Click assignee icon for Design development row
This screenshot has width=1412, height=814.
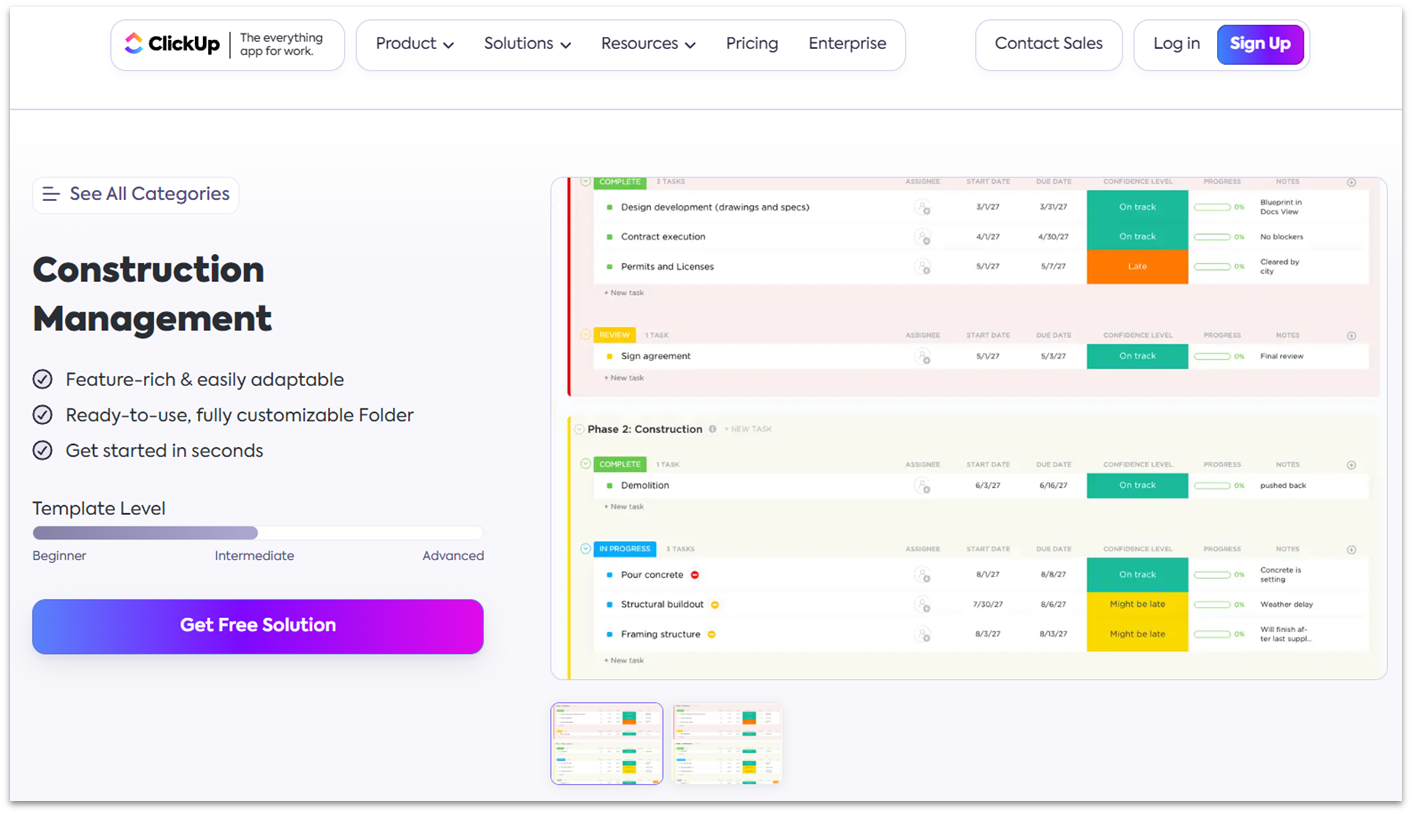922,208
